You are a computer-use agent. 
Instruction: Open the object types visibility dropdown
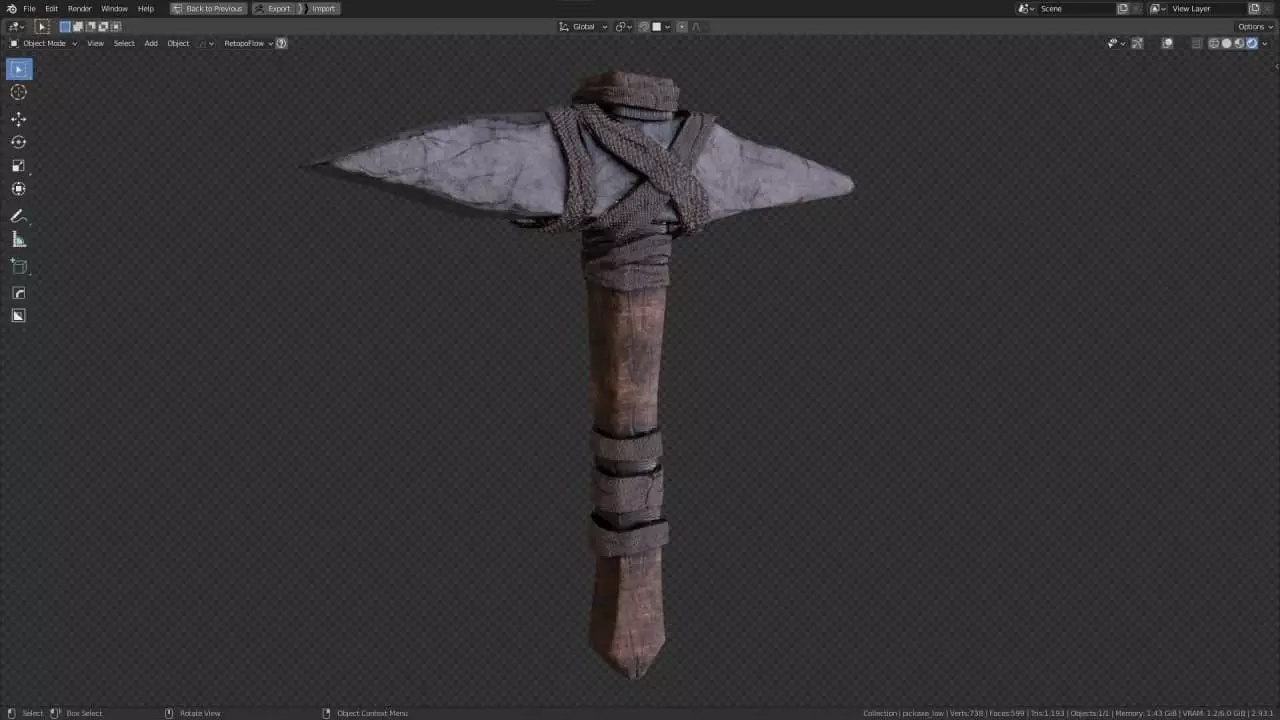click(x=1116, y=43)
